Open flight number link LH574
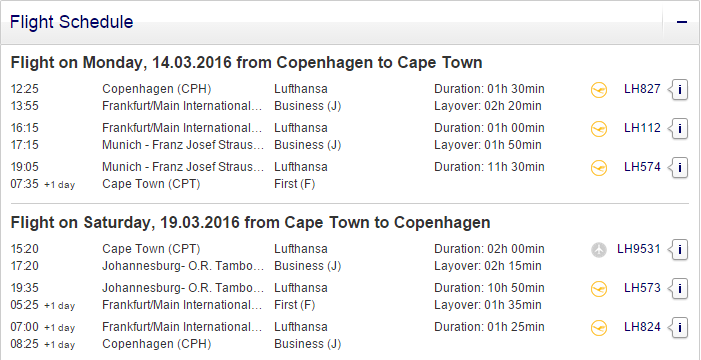701x360 pixels. click(x=642, y=167)
